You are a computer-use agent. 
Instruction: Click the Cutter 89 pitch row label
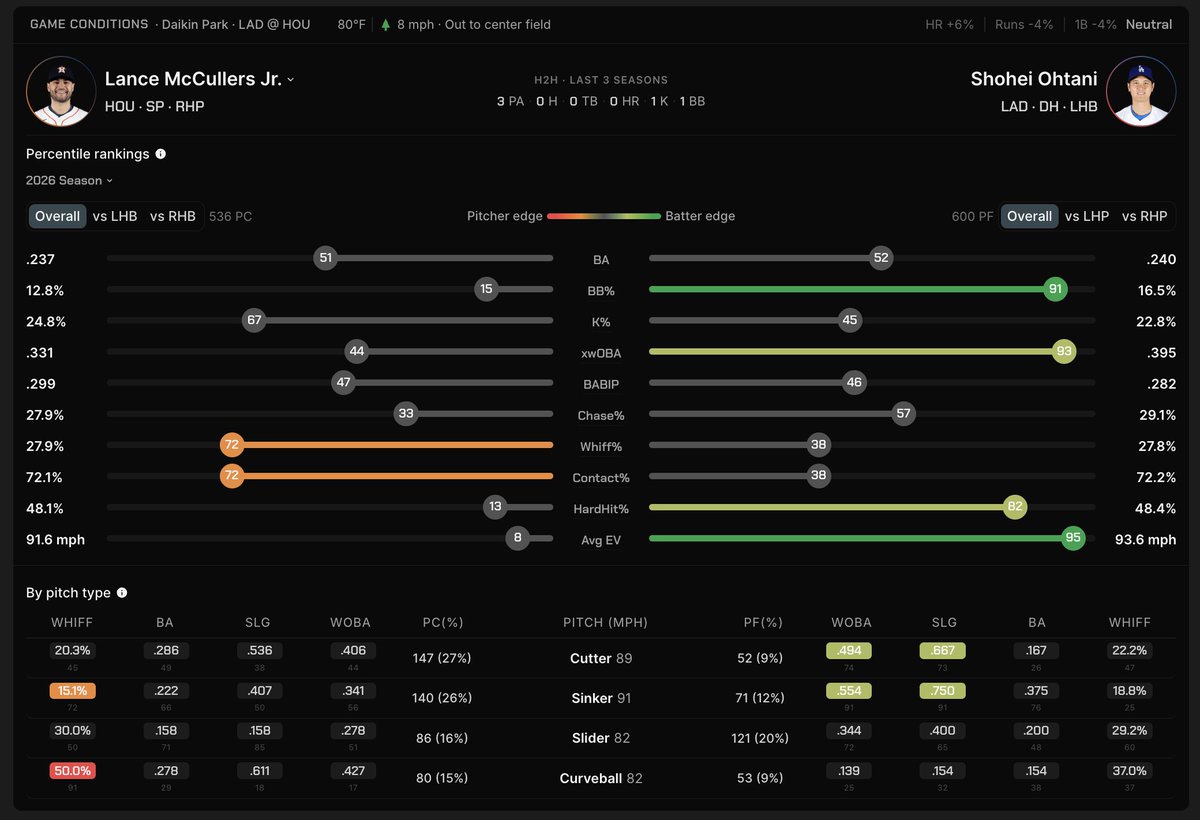tap(601, 658)
